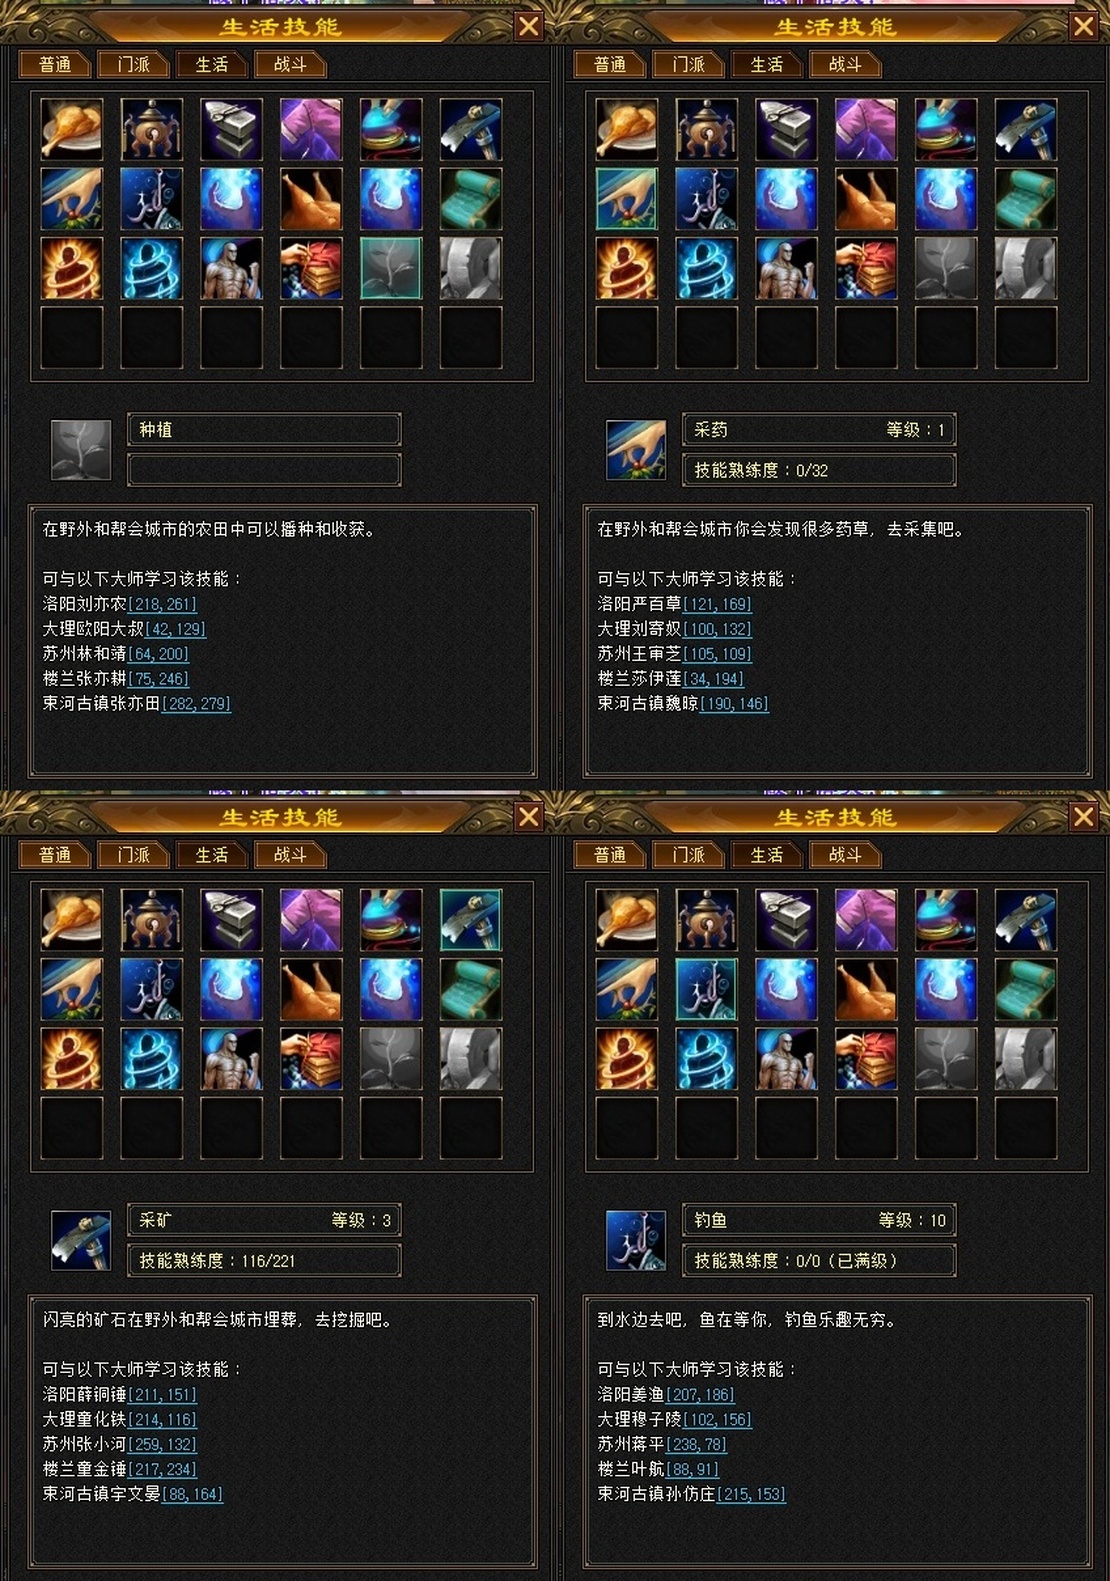Image resolution: width=1110 pixels, height=1581 pixels.
Task: Click the green scroll icon in the 钓鱼 panel
Action: click(x=1025, y=989)
